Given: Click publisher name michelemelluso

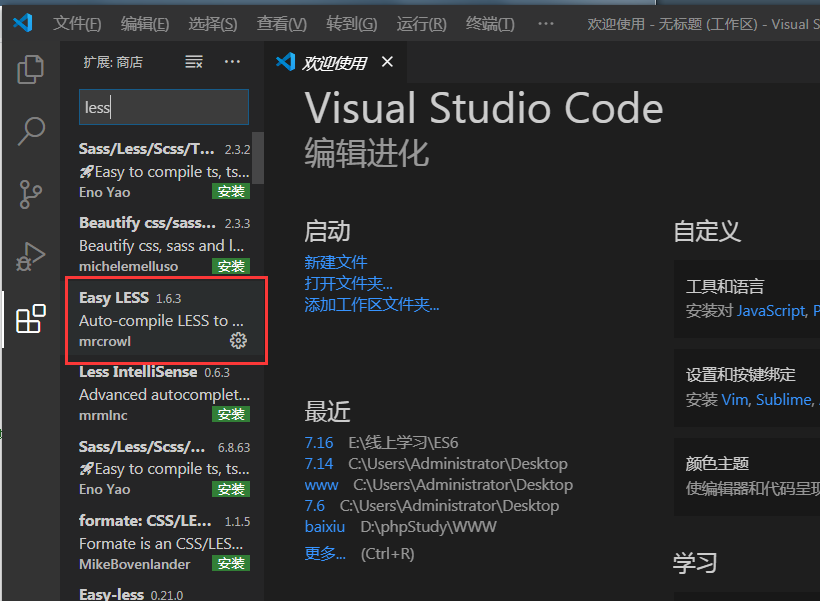Looking at the screenshot, I should tap(129, 267).
